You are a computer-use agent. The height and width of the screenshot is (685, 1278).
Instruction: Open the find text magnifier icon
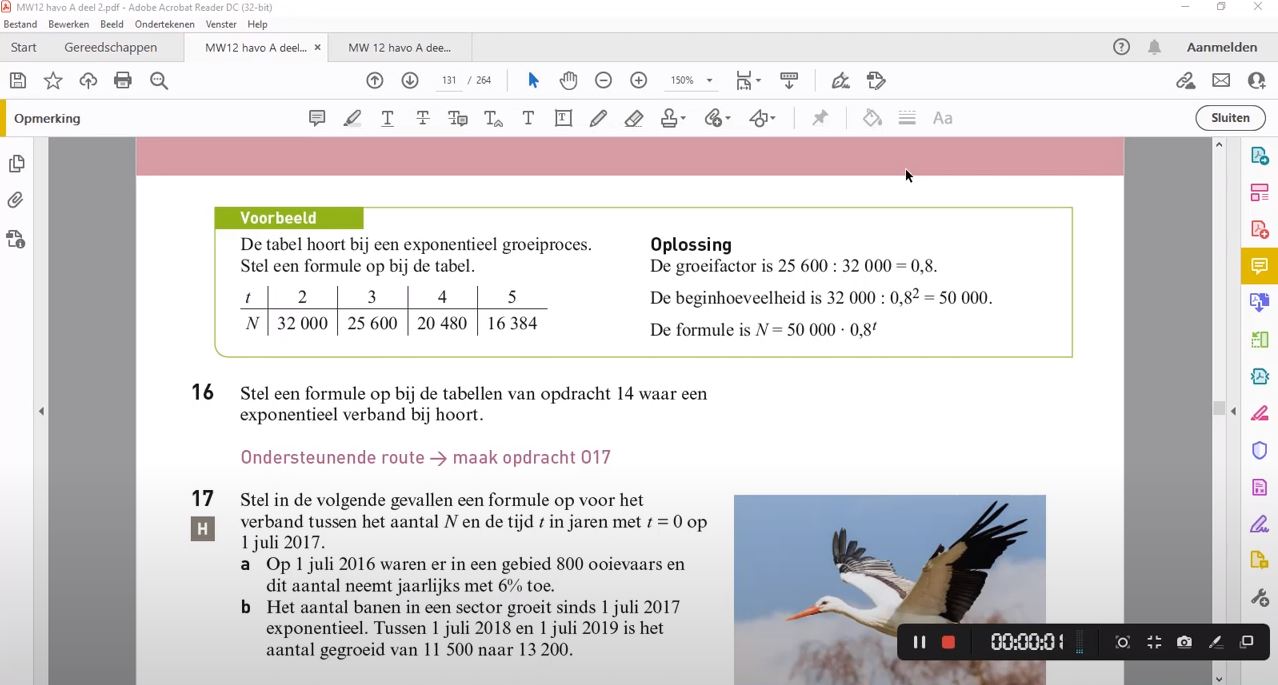click(159, 81)
